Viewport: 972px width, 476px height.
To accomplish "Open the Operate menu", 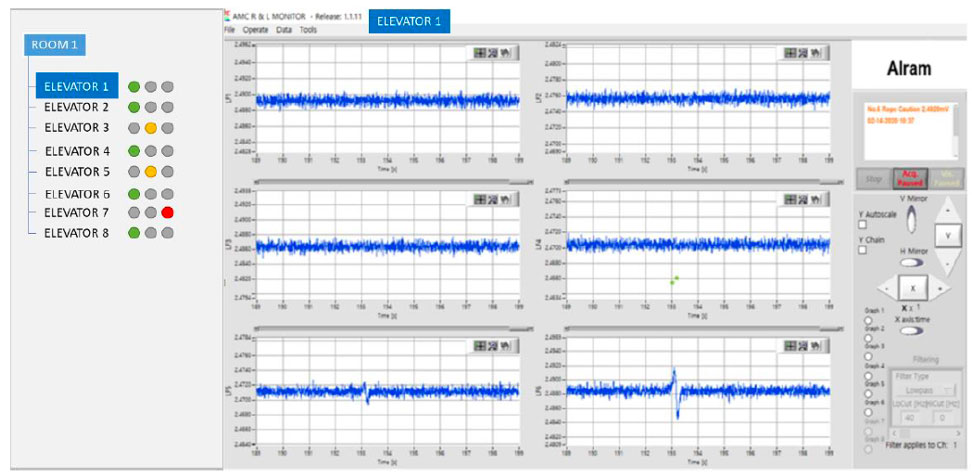I will [x=255, y=30].
